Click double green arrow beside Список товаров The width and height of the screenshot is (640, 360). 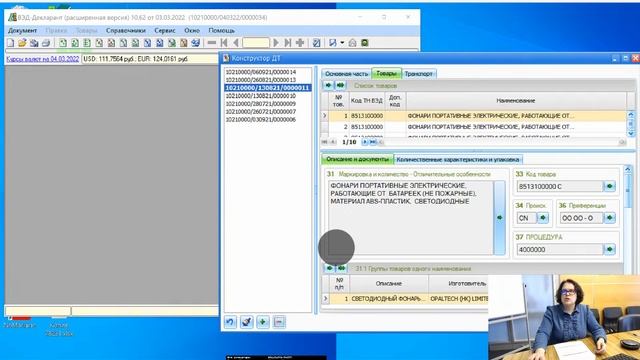click(340, 85)
